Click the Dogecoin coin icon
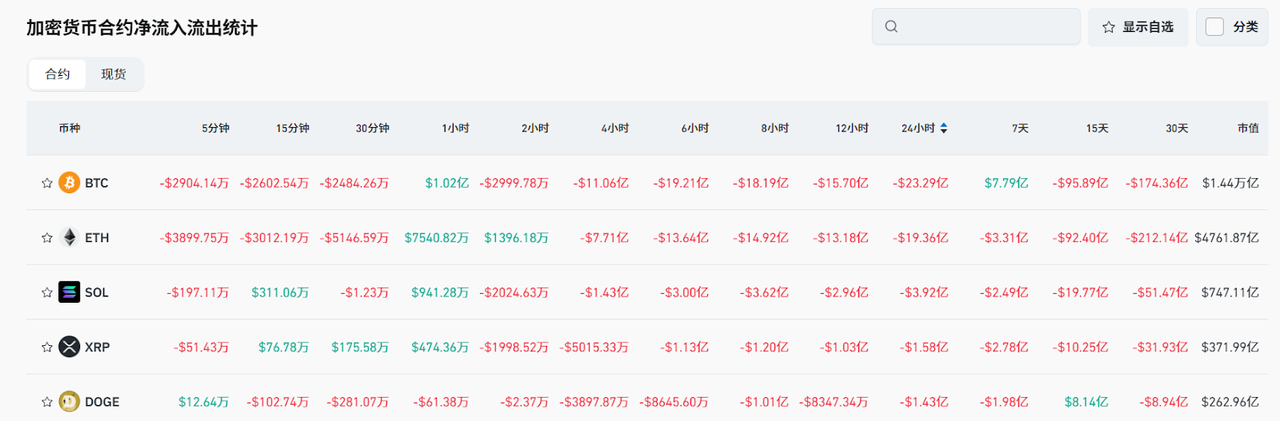 pyautogui.click(x=69, y=401)
